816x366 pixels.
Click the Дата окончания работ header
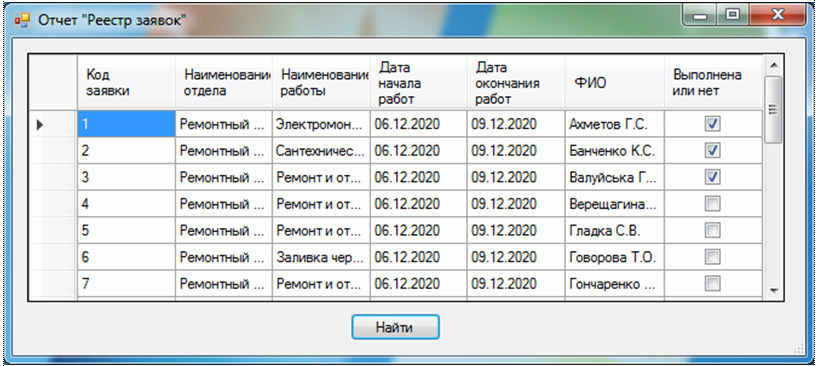[x=516, y=82]
